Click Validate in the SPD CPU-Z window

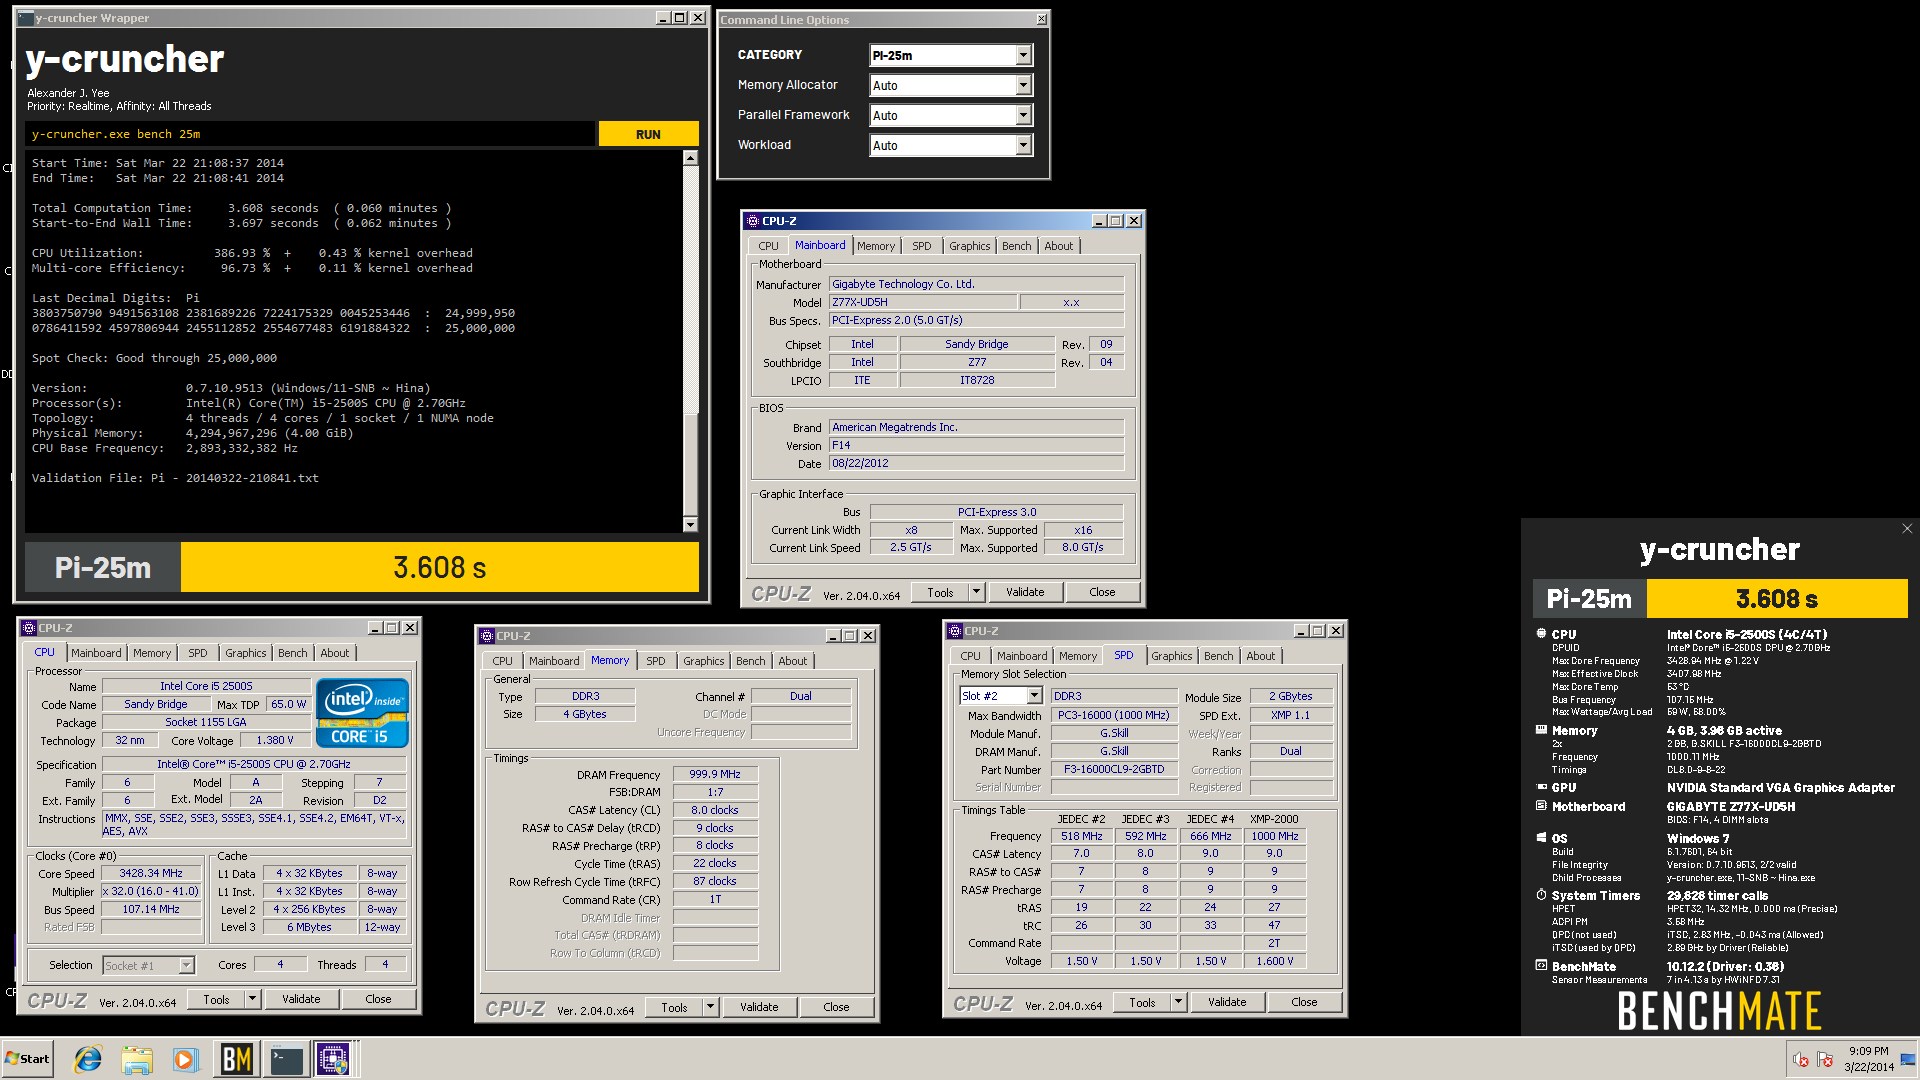coord(1227,1002)
